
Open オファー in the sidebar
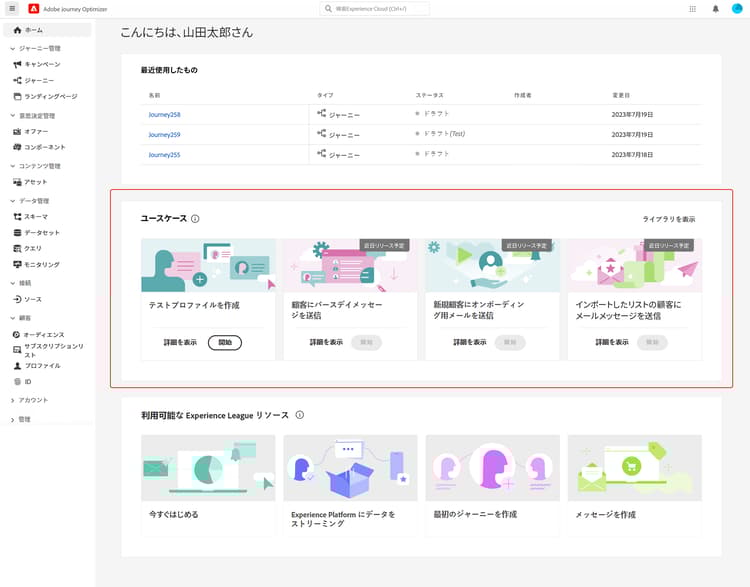(31, 131)
